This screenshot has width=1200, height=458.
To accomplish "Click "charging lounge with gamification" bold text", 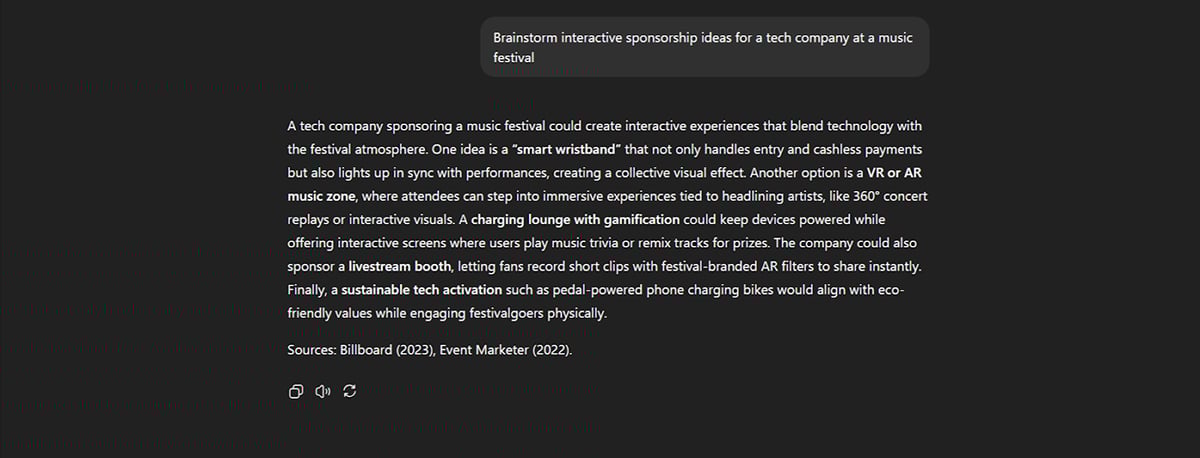I will pyautogui.click(x=575, y=219).
